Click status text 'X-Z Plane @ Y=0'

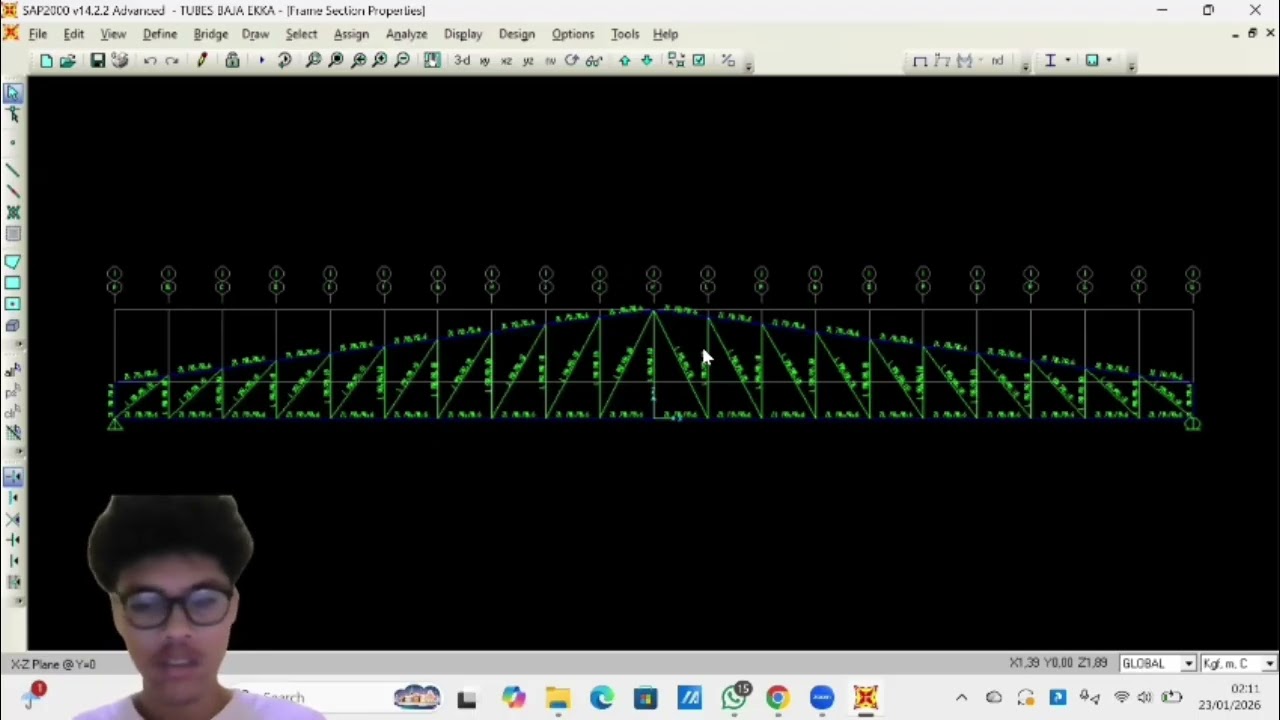(x=53, y=664)
